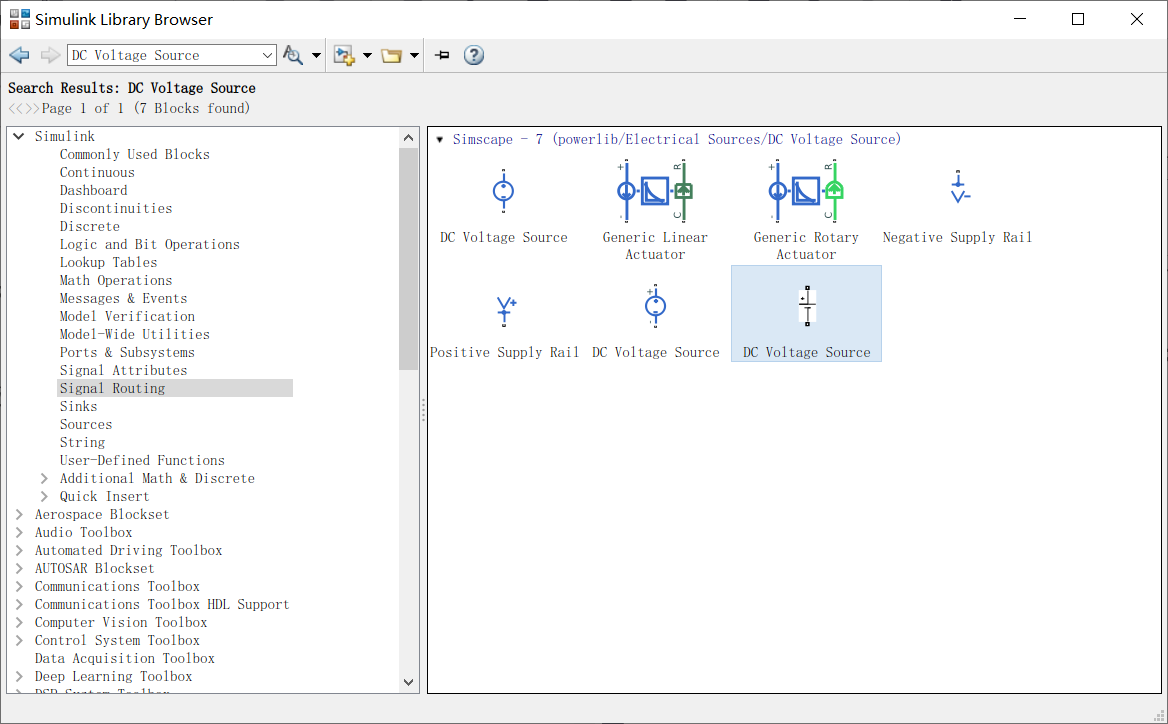Click the Simulink Library Browser window icon
Screen dimensions: 1168x724
coord(19,19)
